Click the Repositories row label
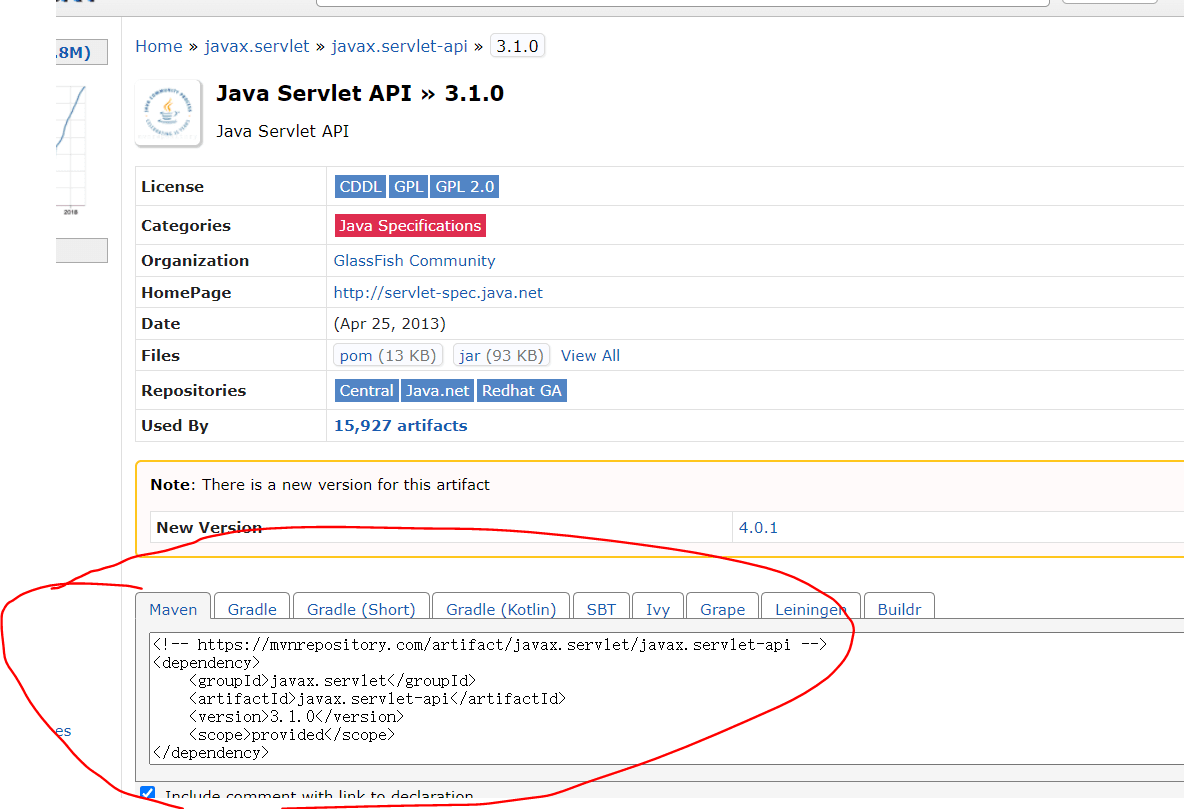 click(x=193, y=391)
